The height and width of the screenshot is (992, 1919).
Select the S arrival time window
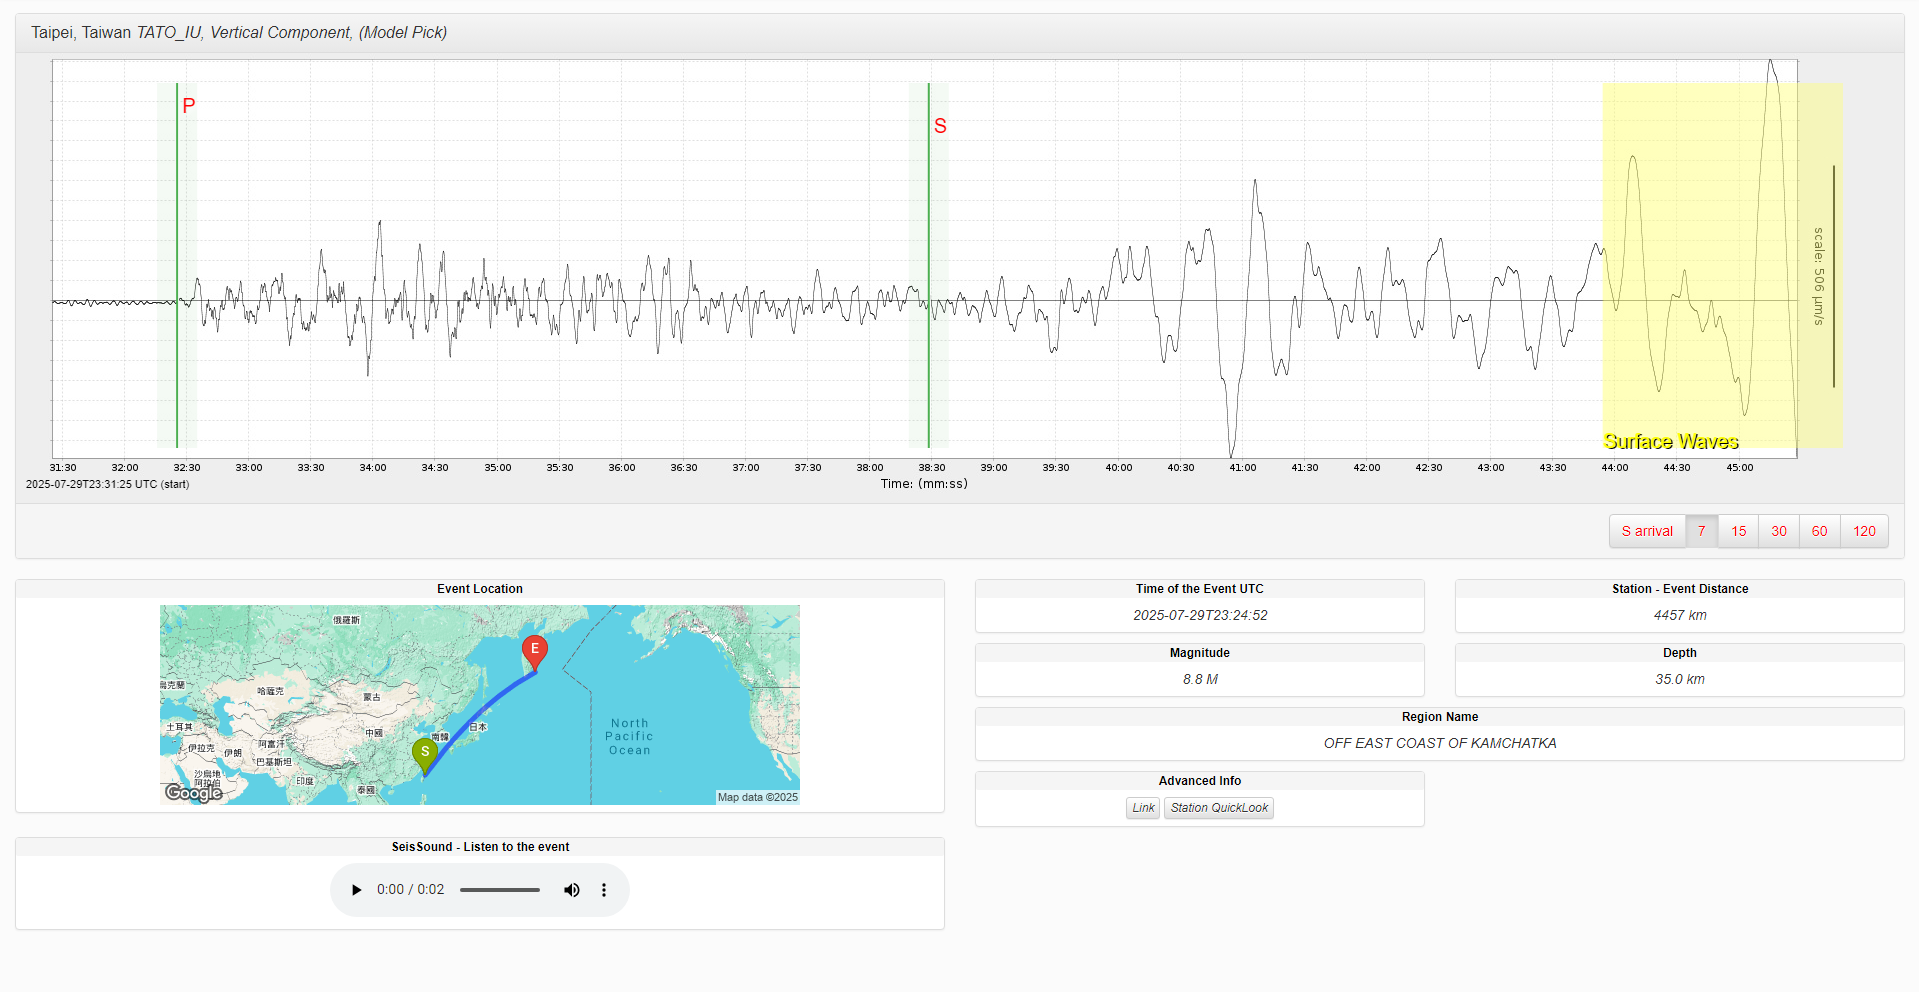pyautogui.click(x=1647, y=531)
